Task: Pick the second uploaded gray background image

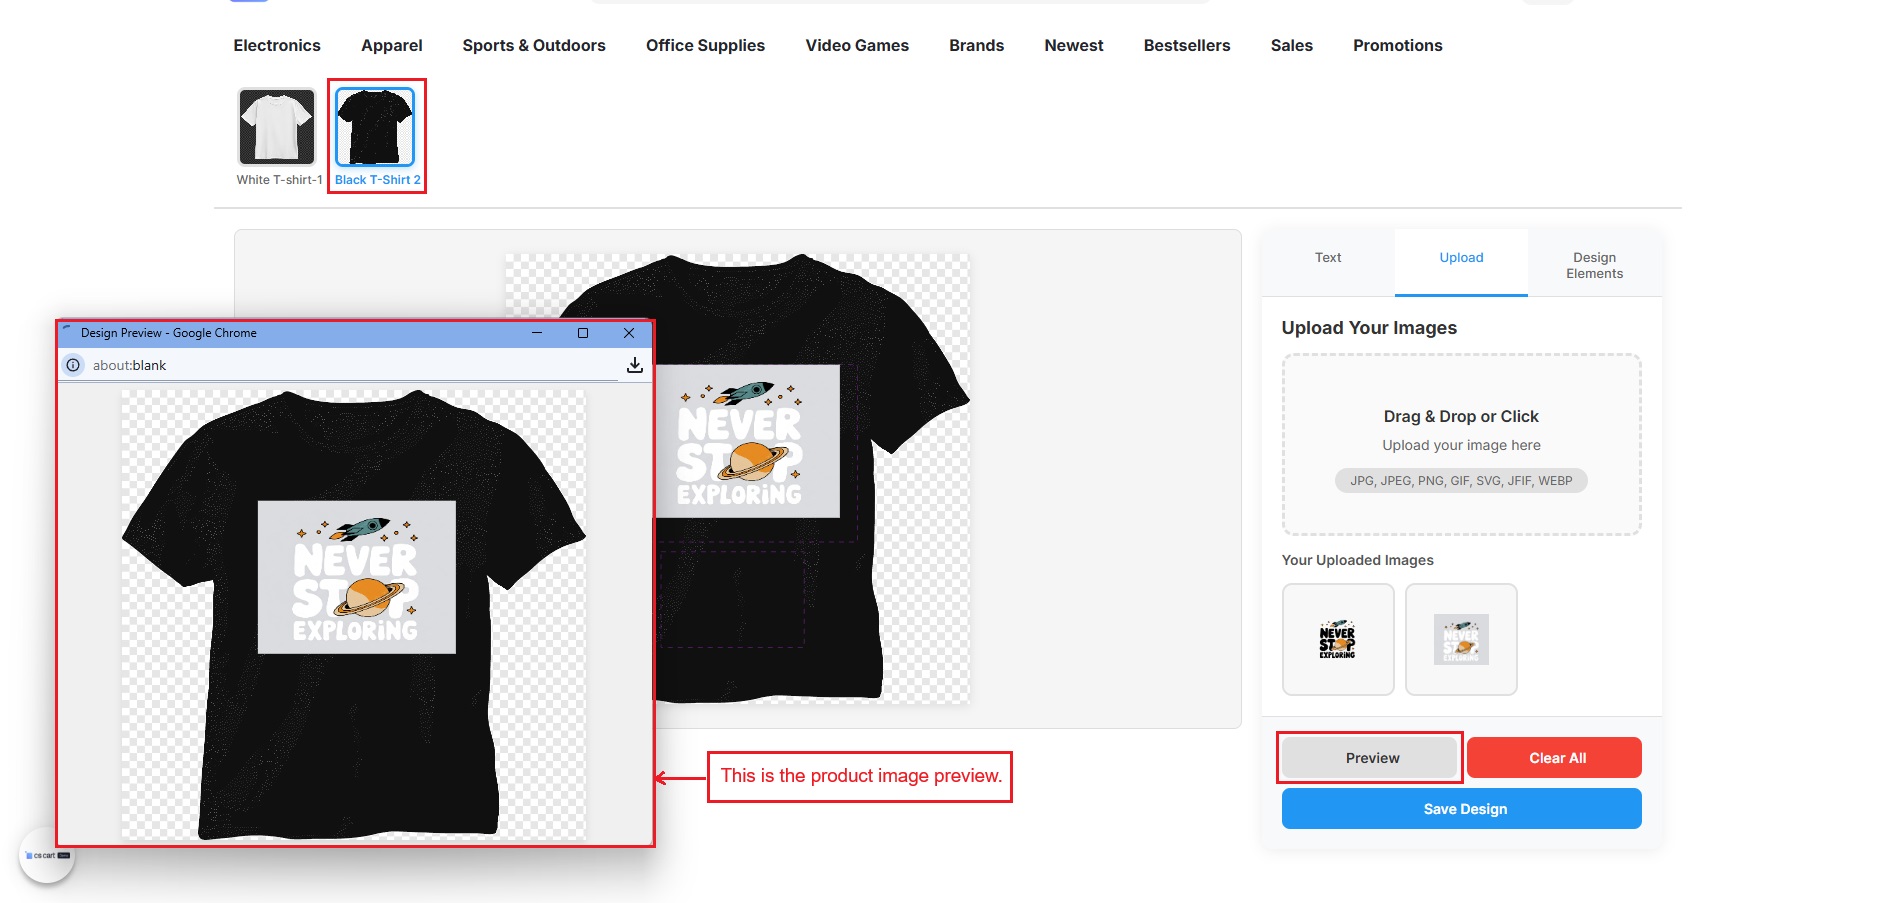Action: 1460,639
